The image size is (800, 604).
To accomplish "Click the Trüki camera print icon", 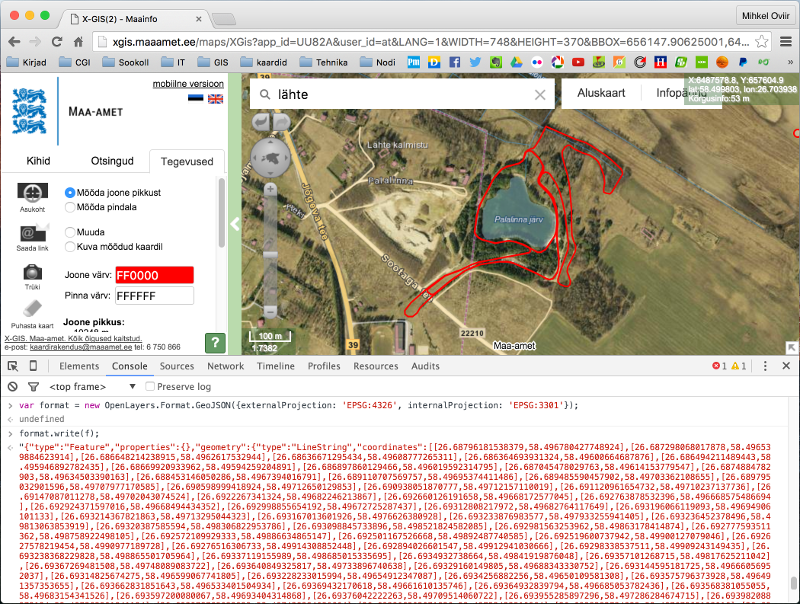I will coord(33,272).
